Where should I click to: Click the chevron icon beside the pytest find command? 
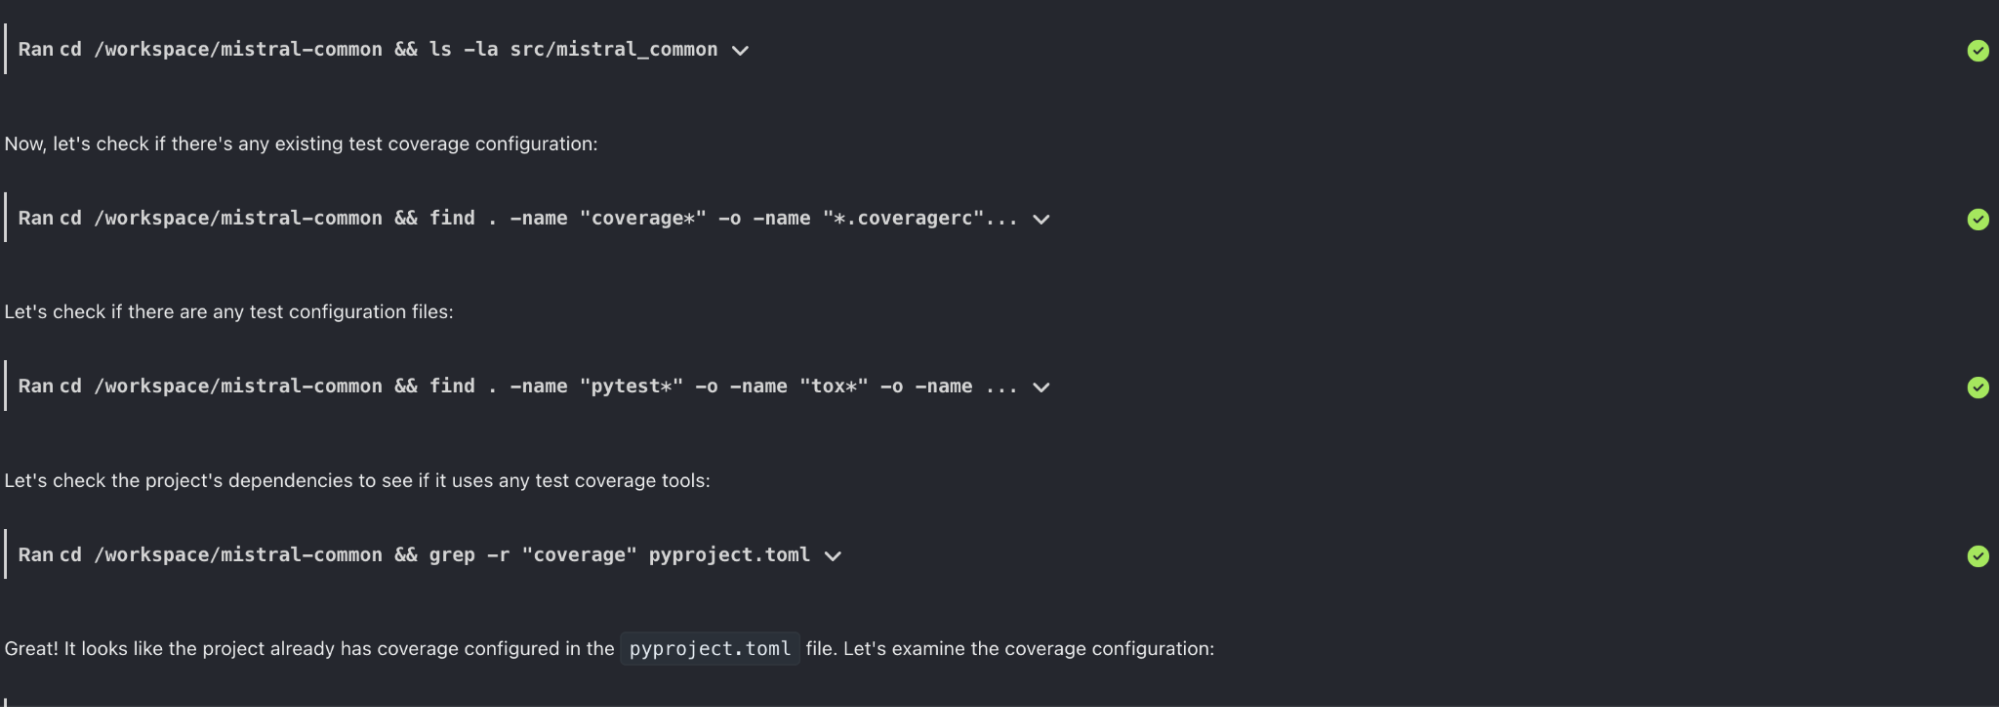coord(1041,387)
